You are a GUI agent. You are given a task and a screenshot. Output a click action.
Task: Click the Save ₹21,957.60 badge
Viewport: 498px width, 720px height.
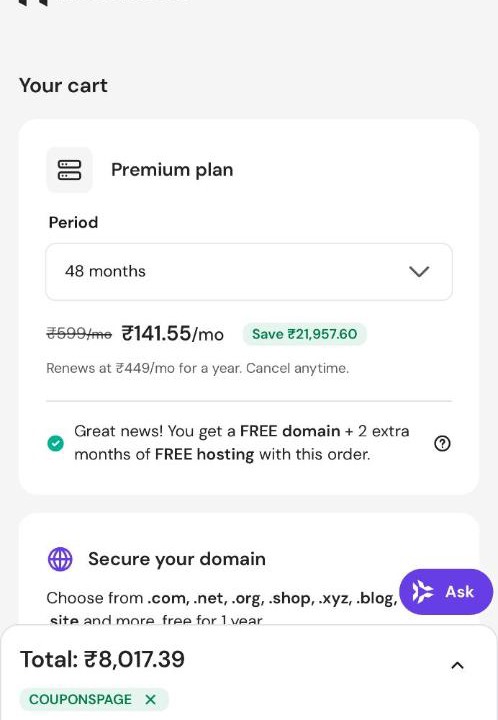304,334
